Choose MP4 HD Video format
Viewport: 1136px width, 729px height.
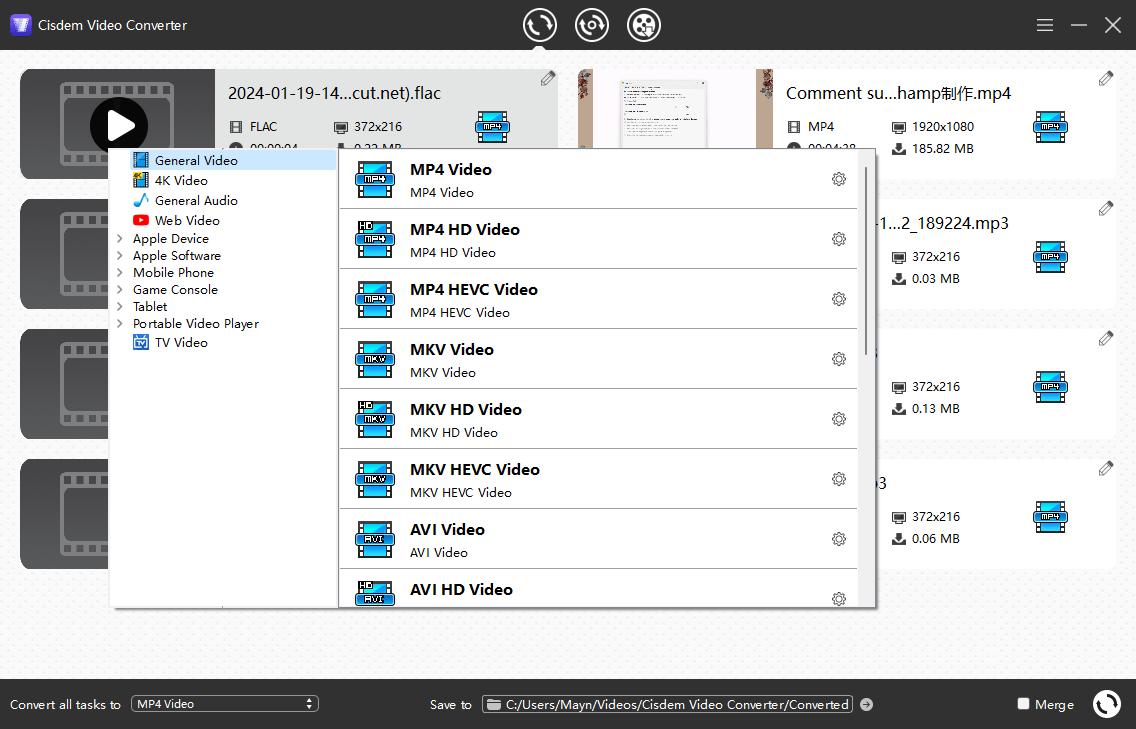coord(598,239)
